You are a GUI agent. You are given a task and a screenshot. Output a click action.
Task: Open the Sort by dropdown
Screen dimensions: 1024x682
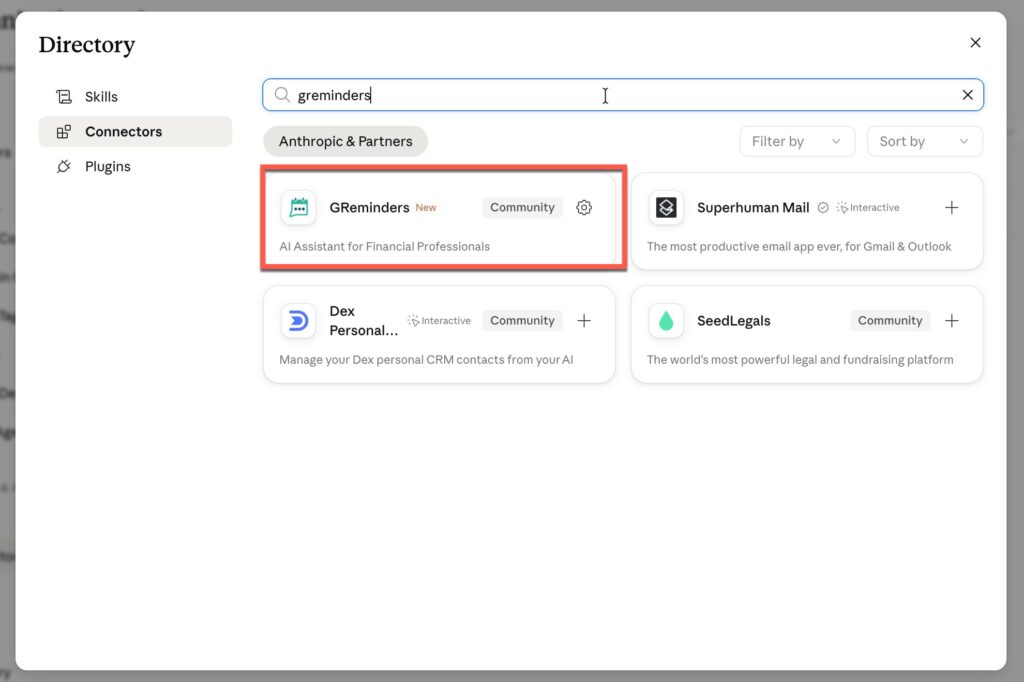click(x=924, y=141)
